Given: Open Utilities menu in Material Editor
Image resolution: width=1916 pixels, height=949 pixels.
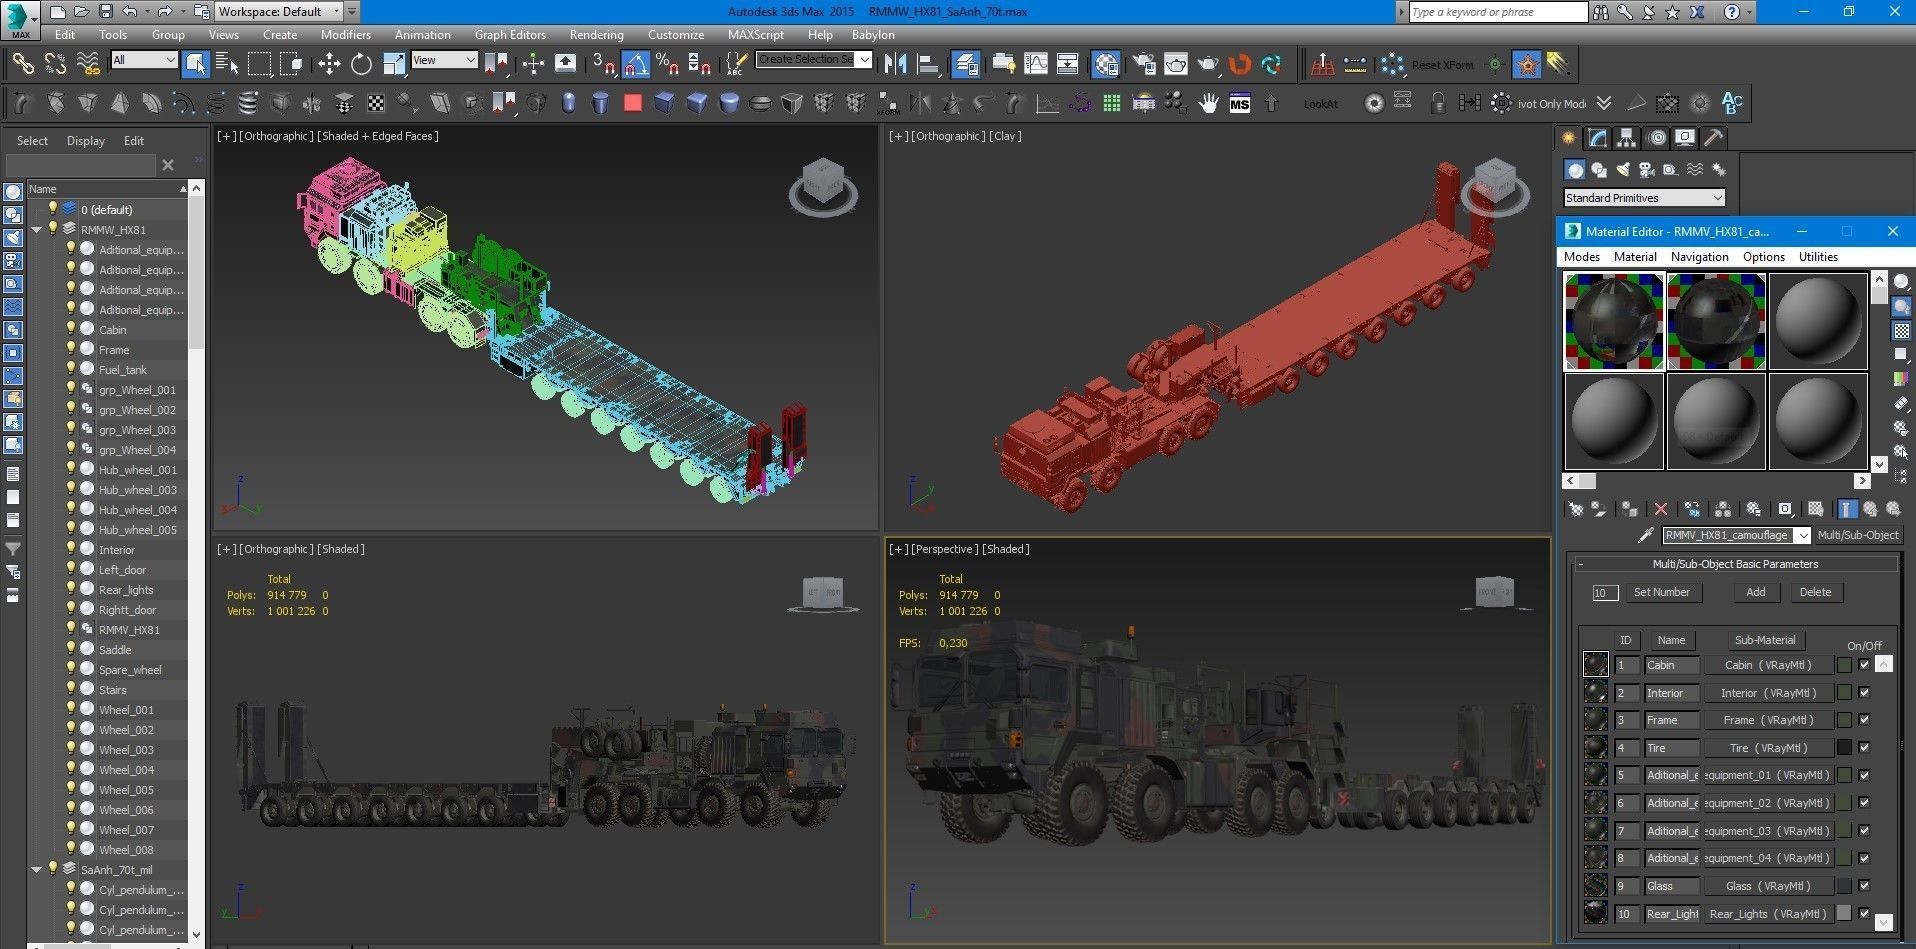Looking at the screenshot, I should 1818,257.
